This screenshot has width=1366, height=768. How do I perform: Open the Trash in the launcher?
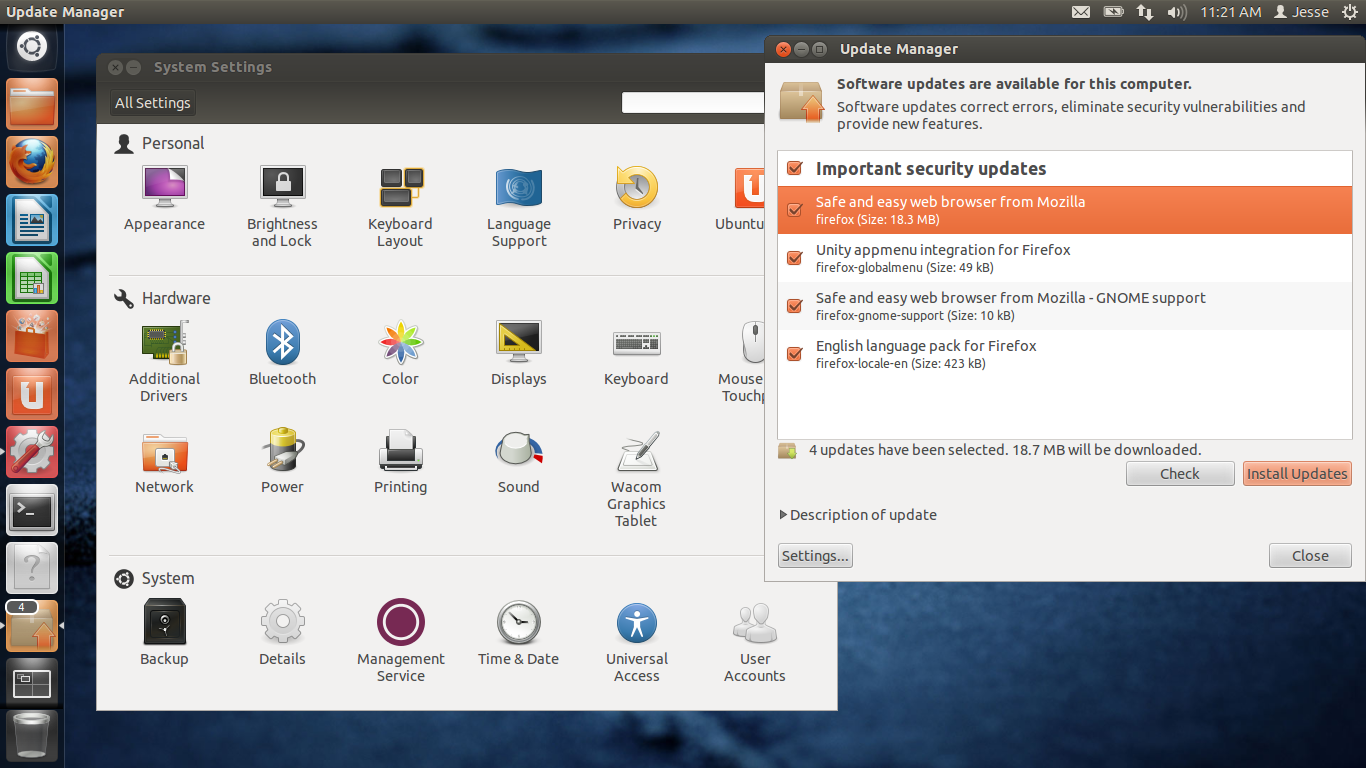point(32,736)
